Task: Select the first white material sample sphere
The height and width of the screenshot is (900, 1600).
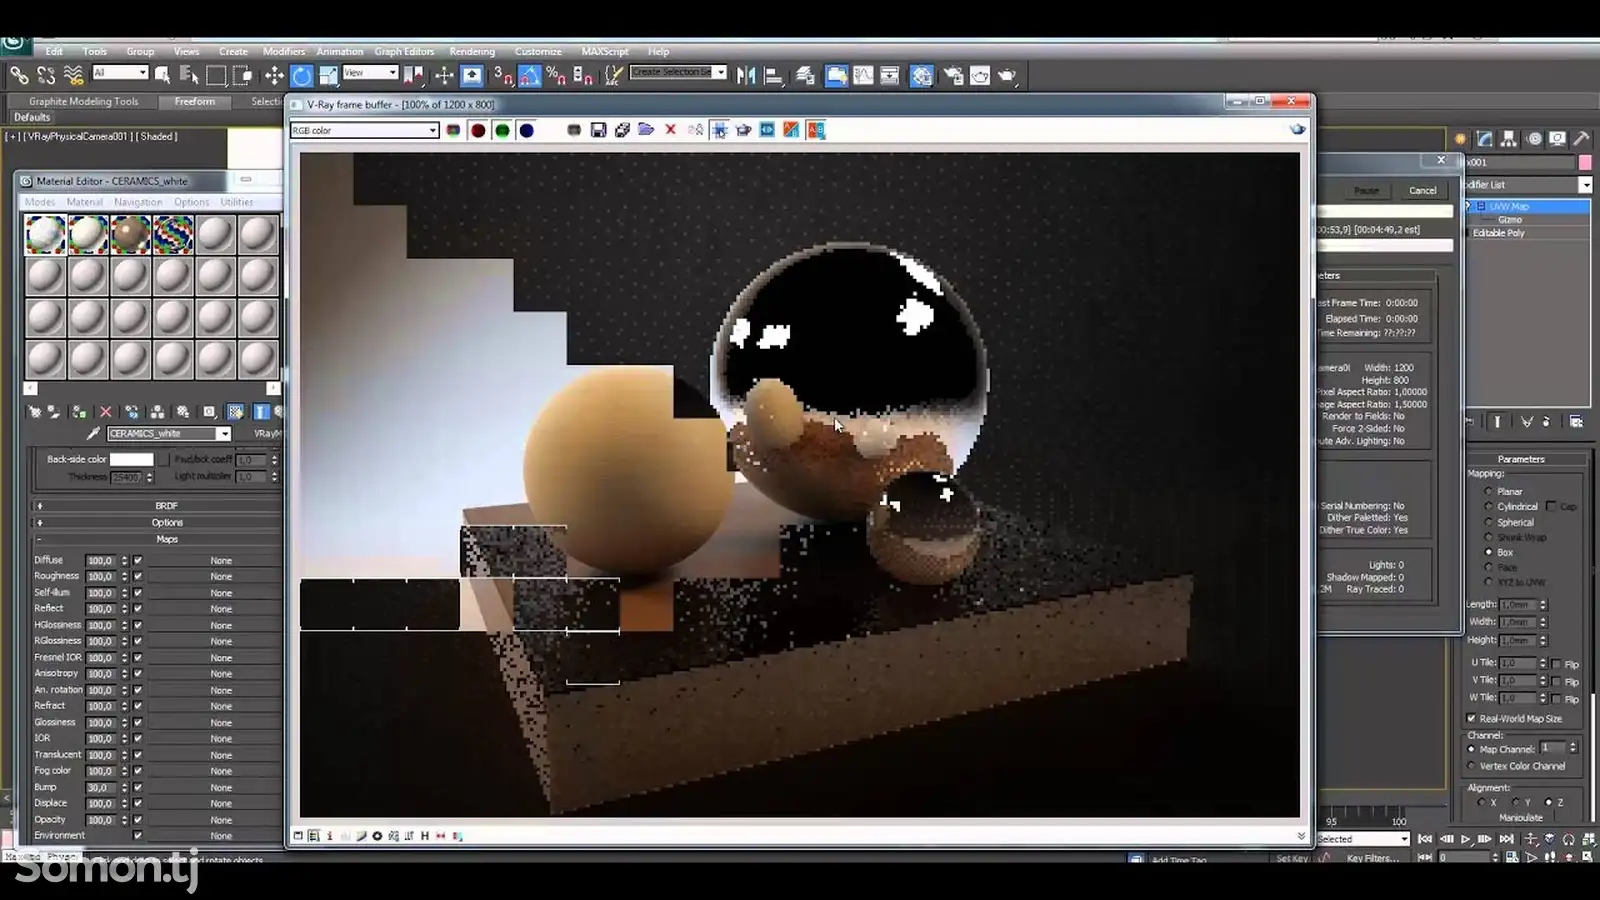Action: [x=45, y=235]
